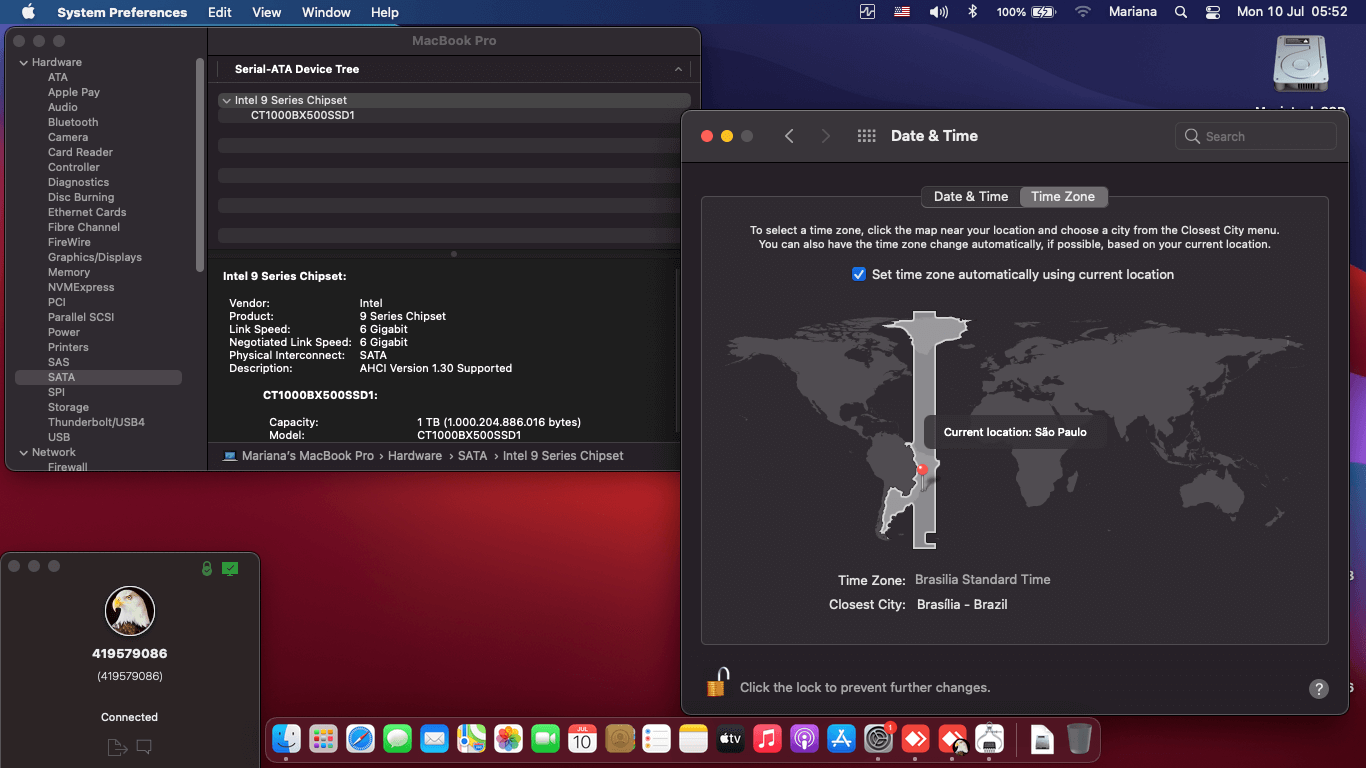The image size is (1366, 768).
Task: Collapse the Intel 9 Series Chipset row
Action: point(226,100)
